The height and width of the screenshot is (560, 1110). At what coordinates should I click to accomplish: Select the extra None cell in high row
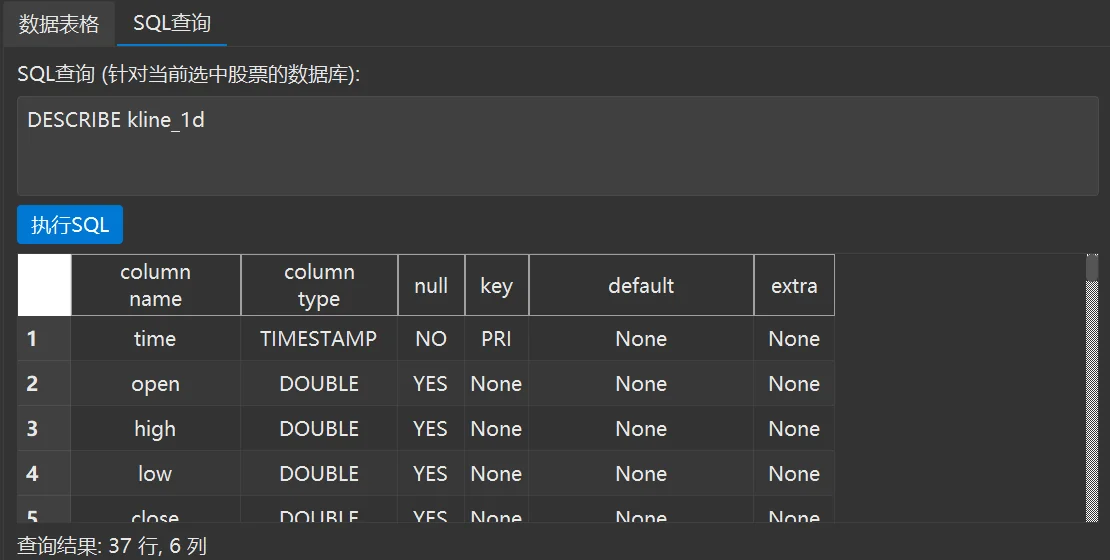(x=794, y=428)
